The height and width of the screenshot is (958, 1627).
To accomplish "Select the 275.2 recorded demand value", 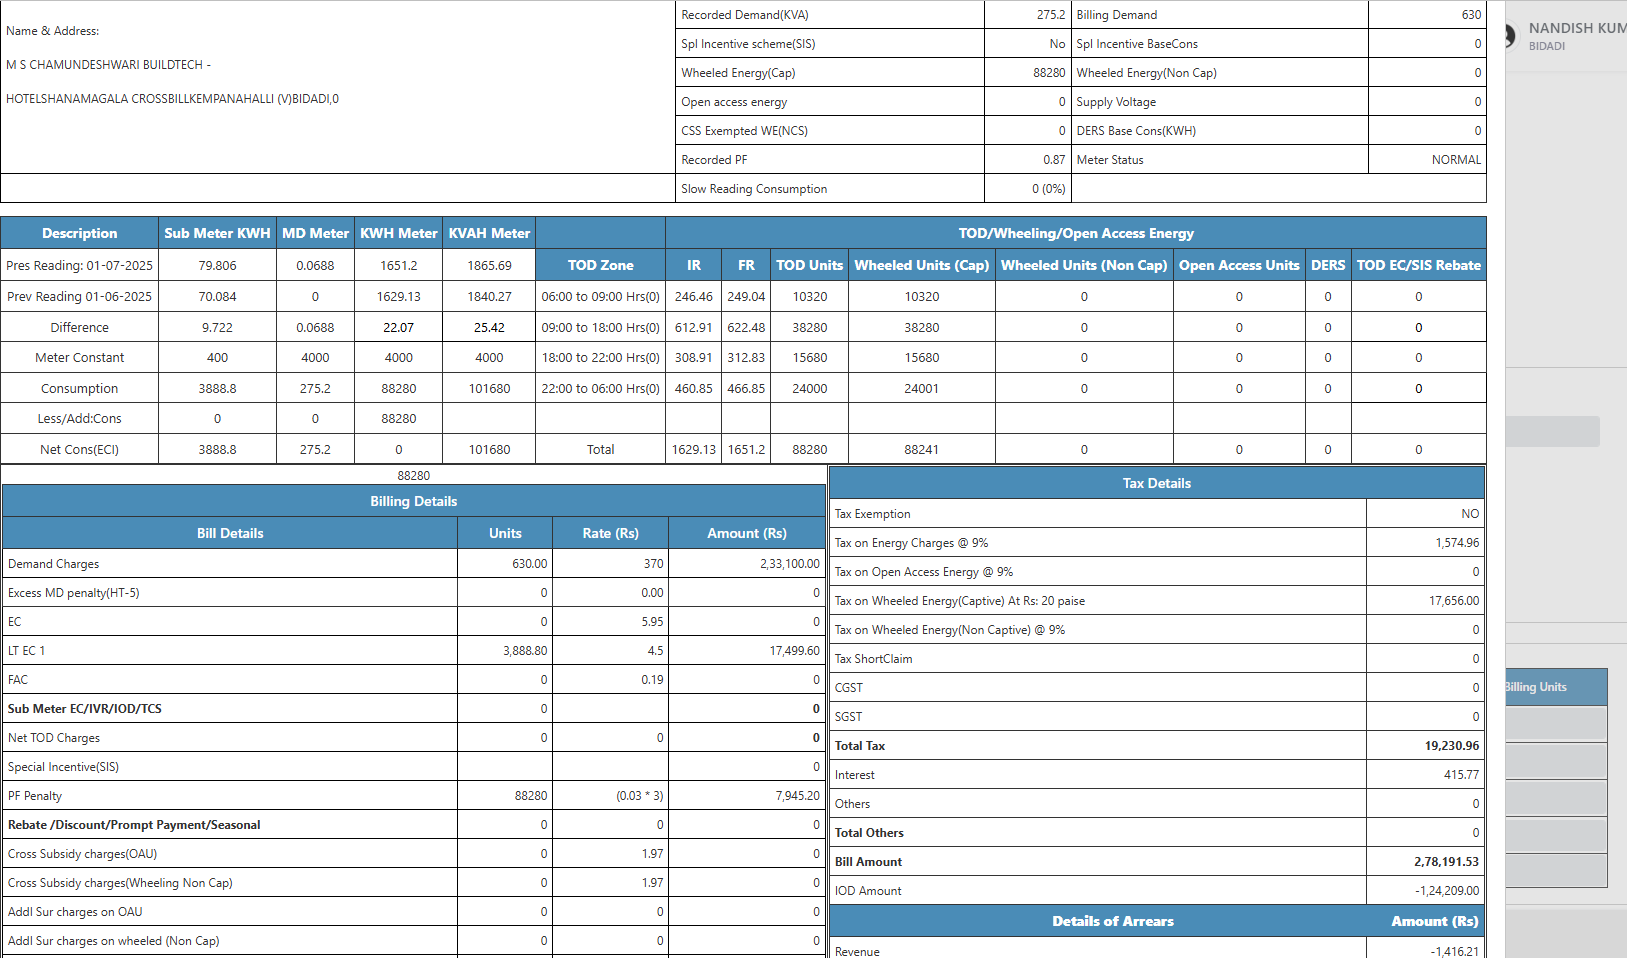I will 1050,15.
